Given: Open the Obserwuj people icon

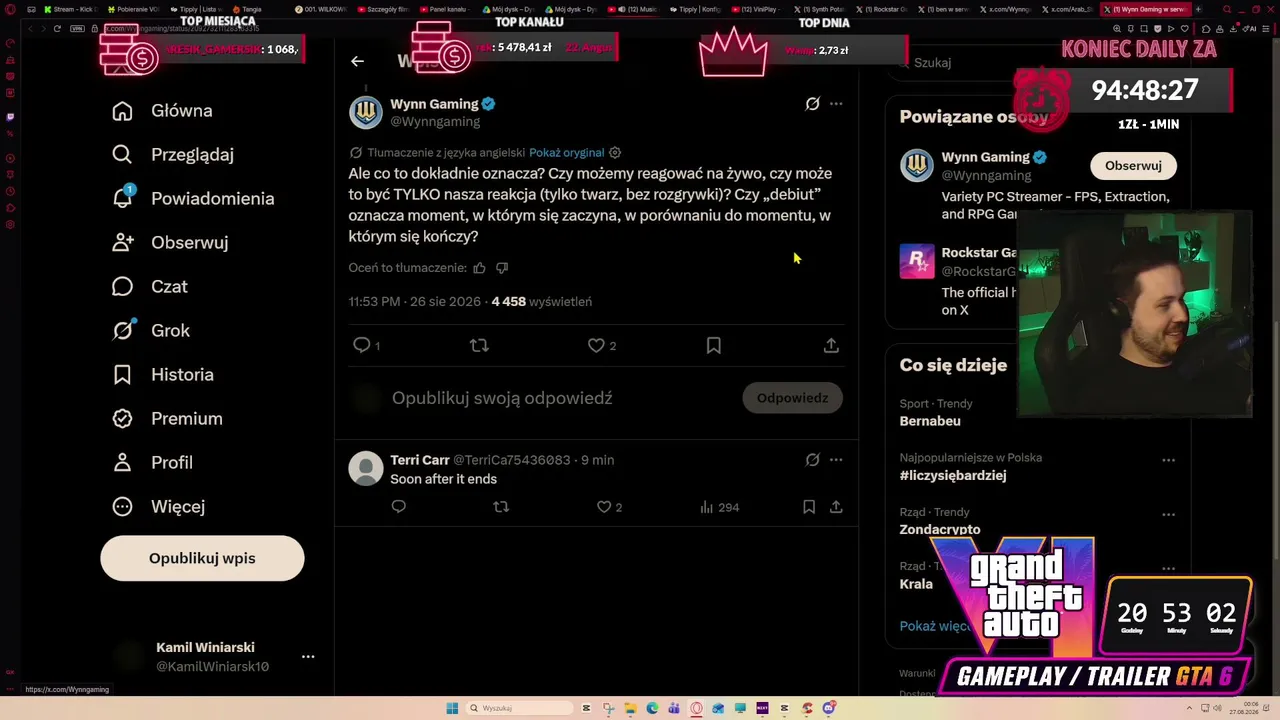Looking at the screenshot, I should [122, 243].
